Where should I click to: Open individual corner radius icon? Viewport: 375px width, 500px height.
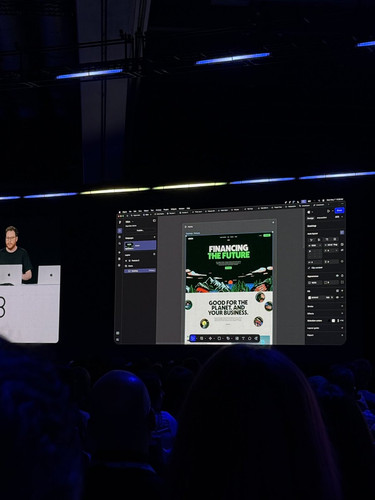(342, 282)
